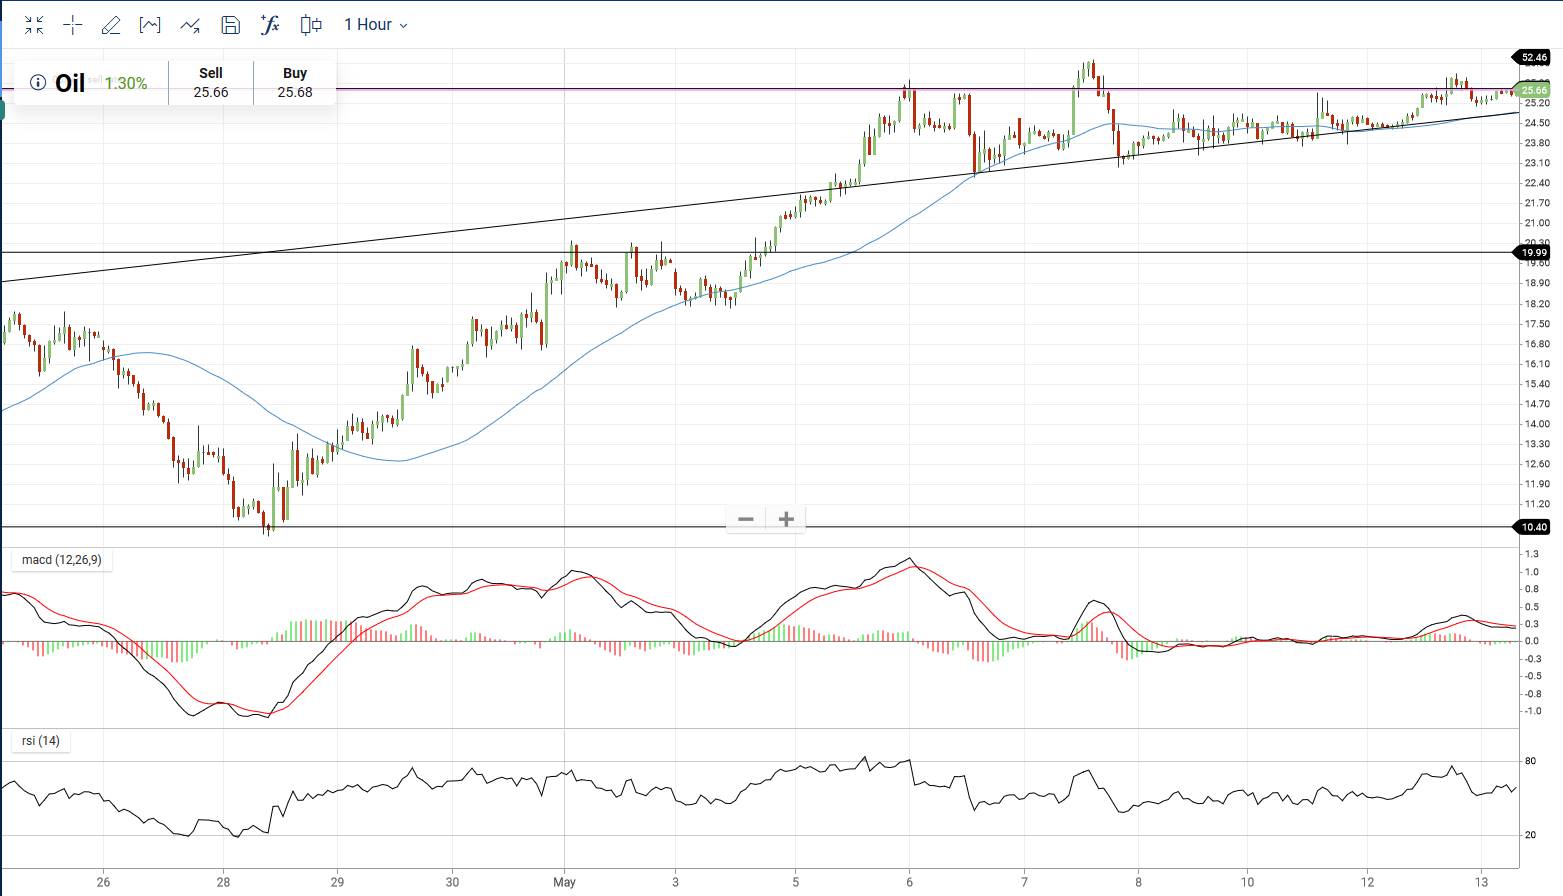Click the trend line arrow icon
The height and width of the screenshot is (896, 1563).
click(x=190, y=25)
